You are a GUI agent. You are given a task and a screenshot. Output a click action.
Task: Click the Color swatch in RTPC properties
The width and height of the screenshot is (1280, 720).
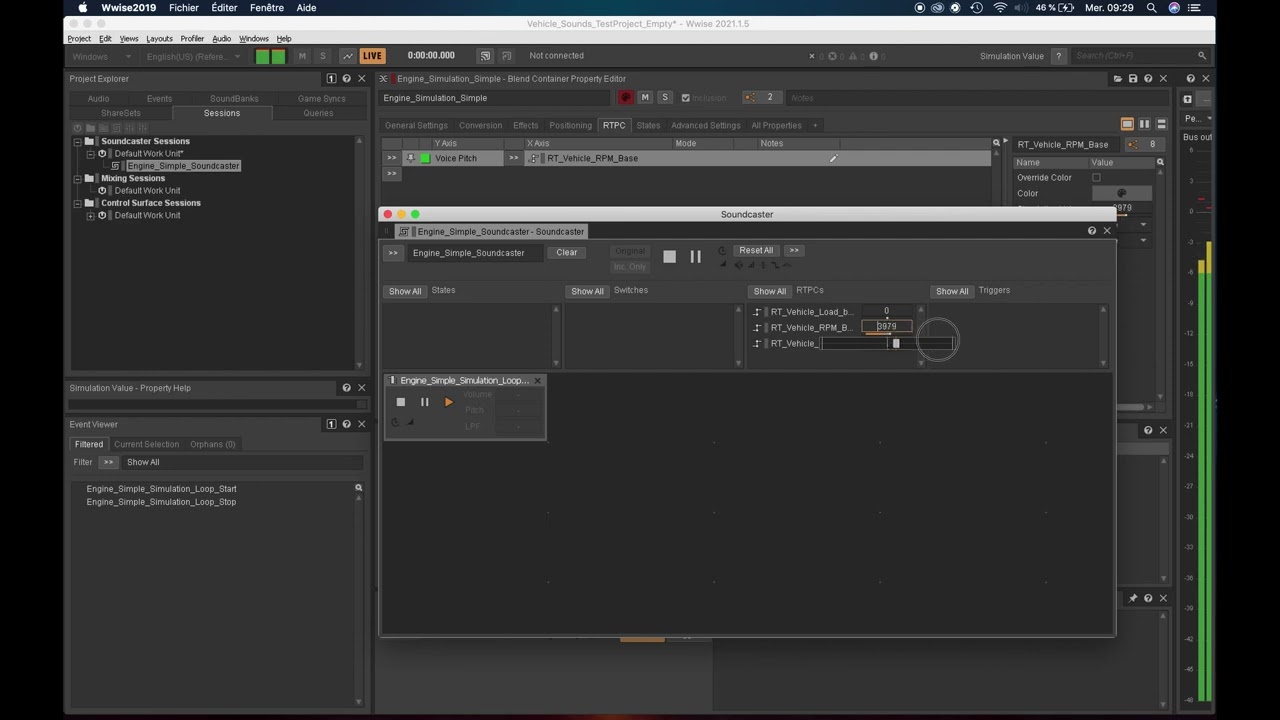1121,193
